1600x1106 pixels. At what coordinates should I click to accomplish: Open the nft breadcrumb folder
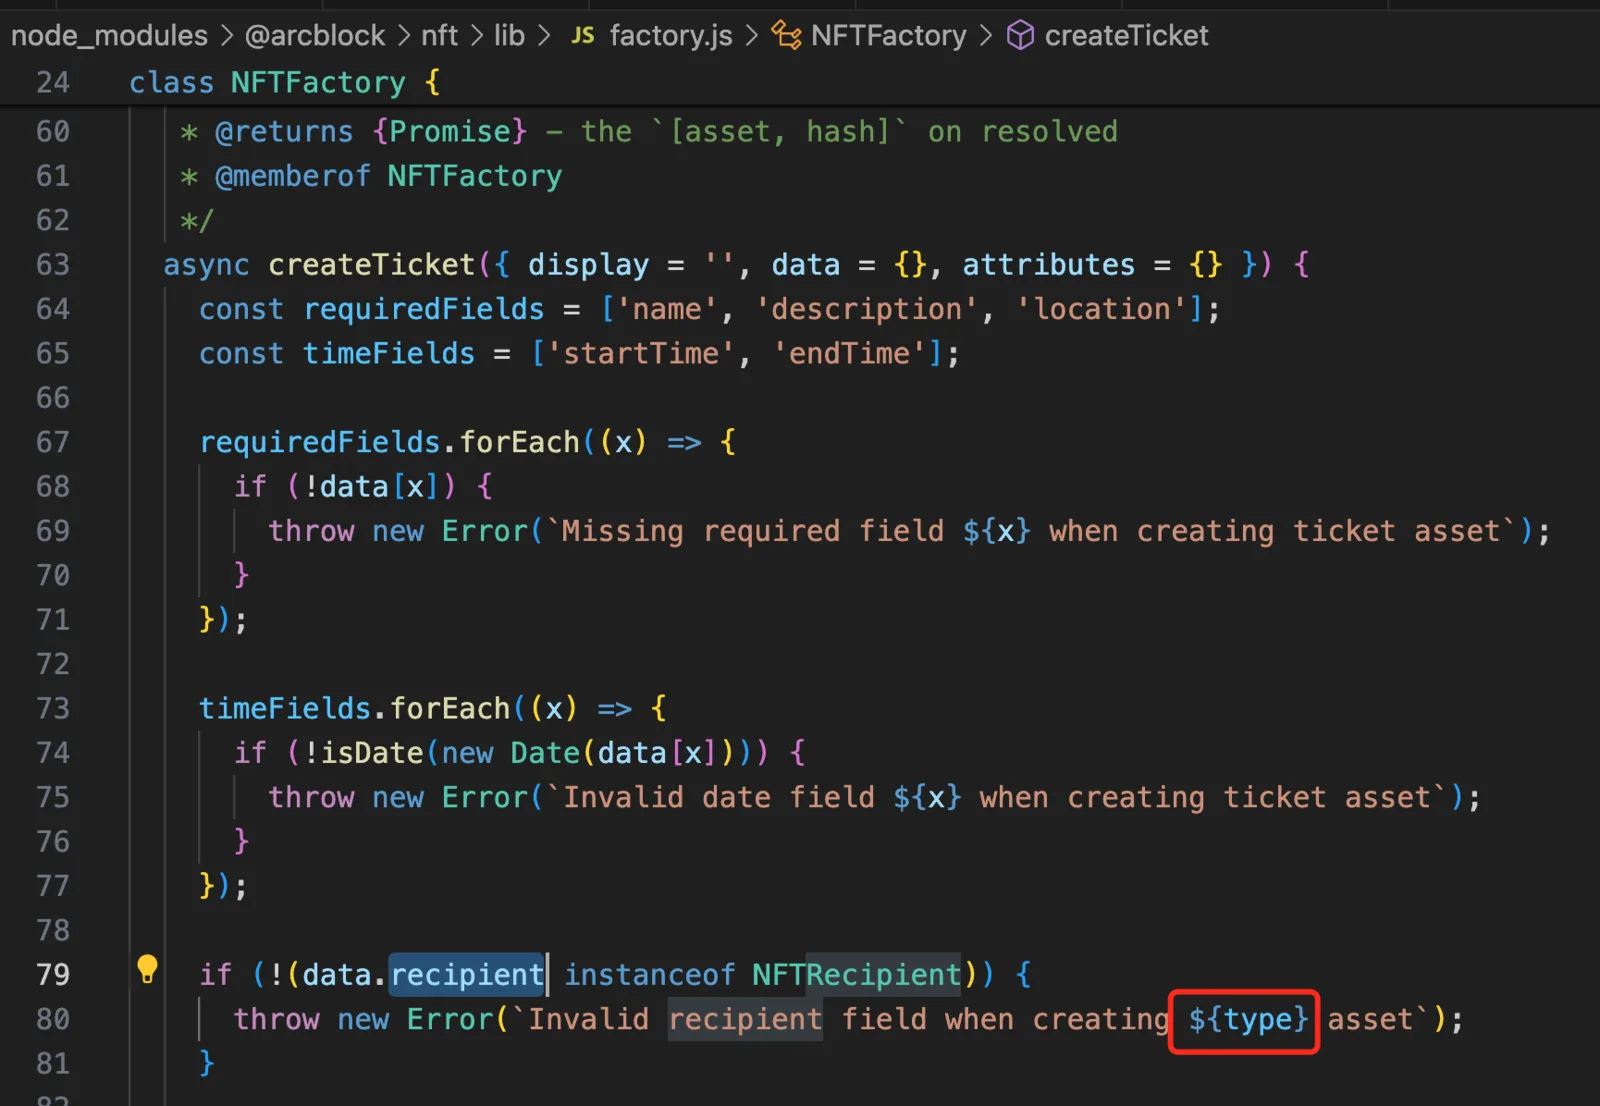pyautogui.click(x=439, y=36)
